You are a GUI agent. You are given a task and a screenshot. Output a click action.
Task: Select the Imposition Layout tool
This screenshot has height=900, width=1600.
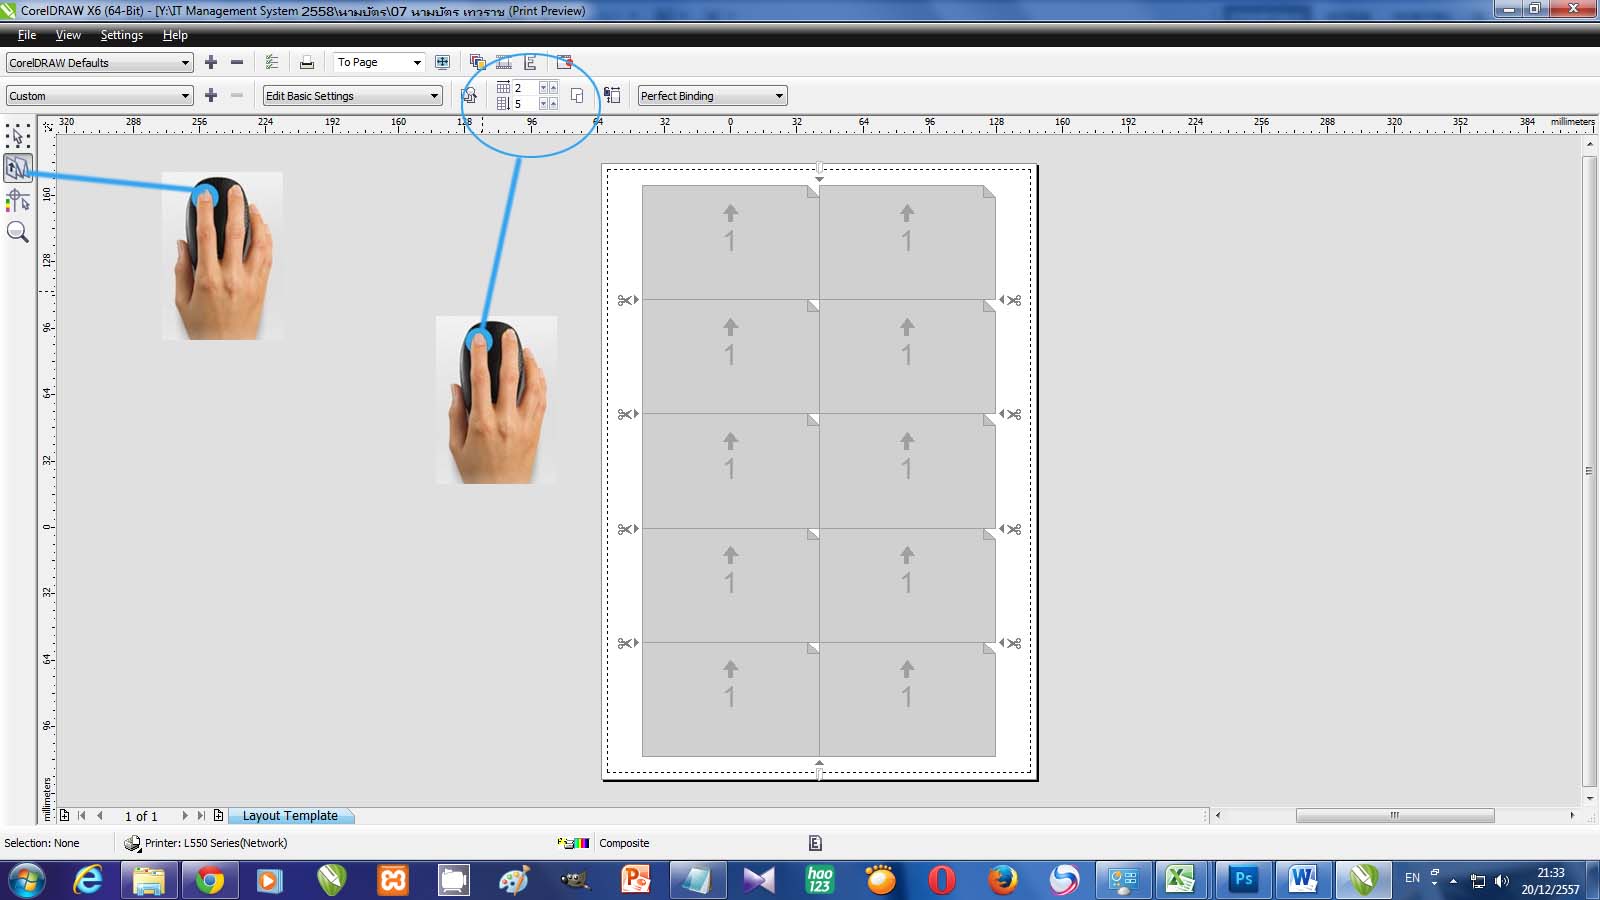pos(18,167)
